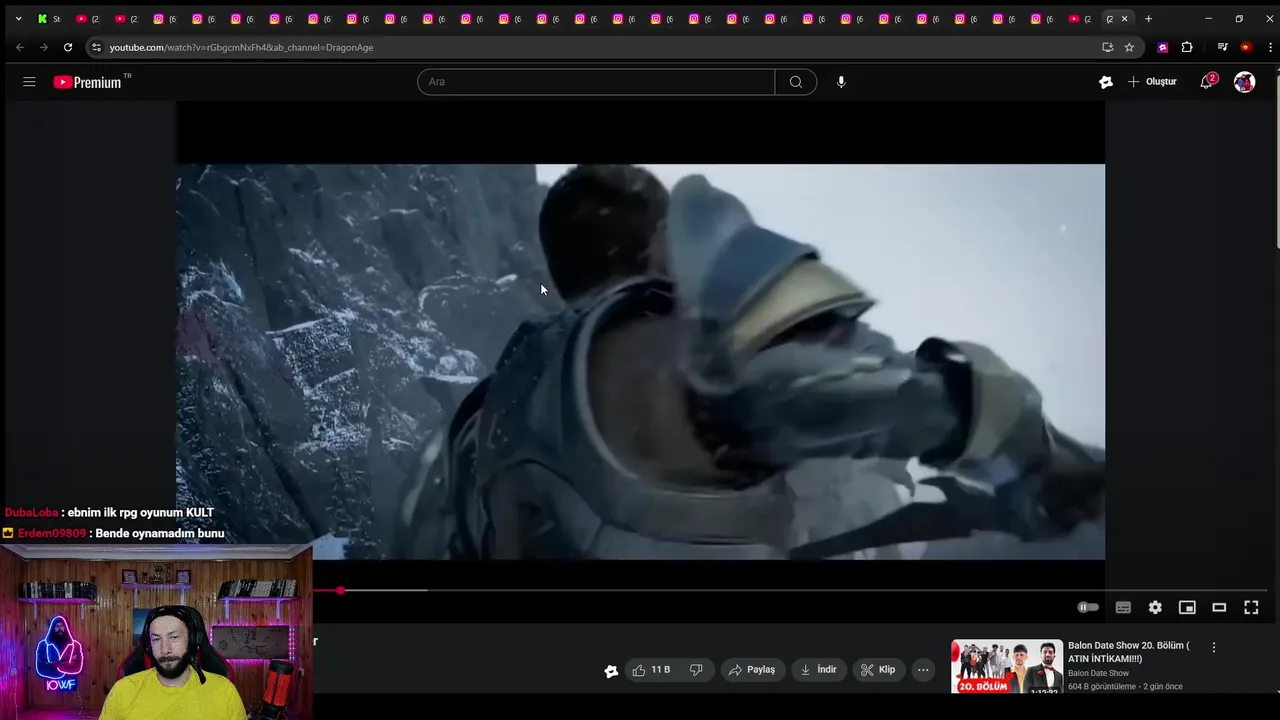Open the Chrome three-dot menu
This screenshot has width=1280, height=720.
pyautogui.click(x=1270, y=47)
